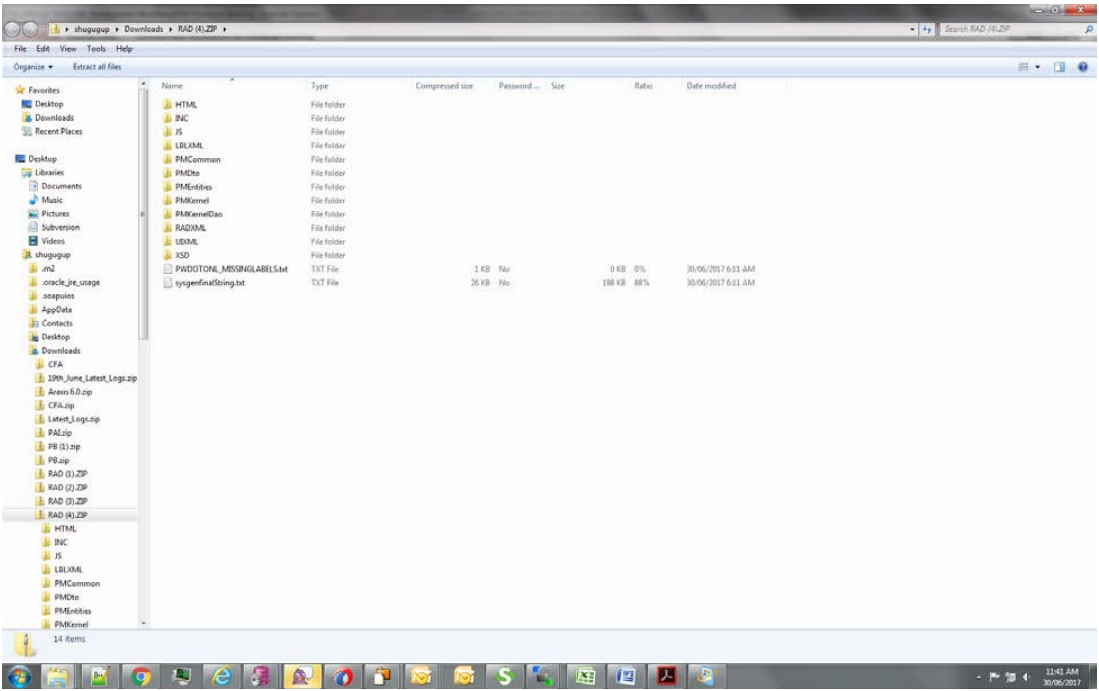Click the forward navigation arrow
Viewport: 1099px width, 691px height.
pyautogui.click(x=31, y=29)
